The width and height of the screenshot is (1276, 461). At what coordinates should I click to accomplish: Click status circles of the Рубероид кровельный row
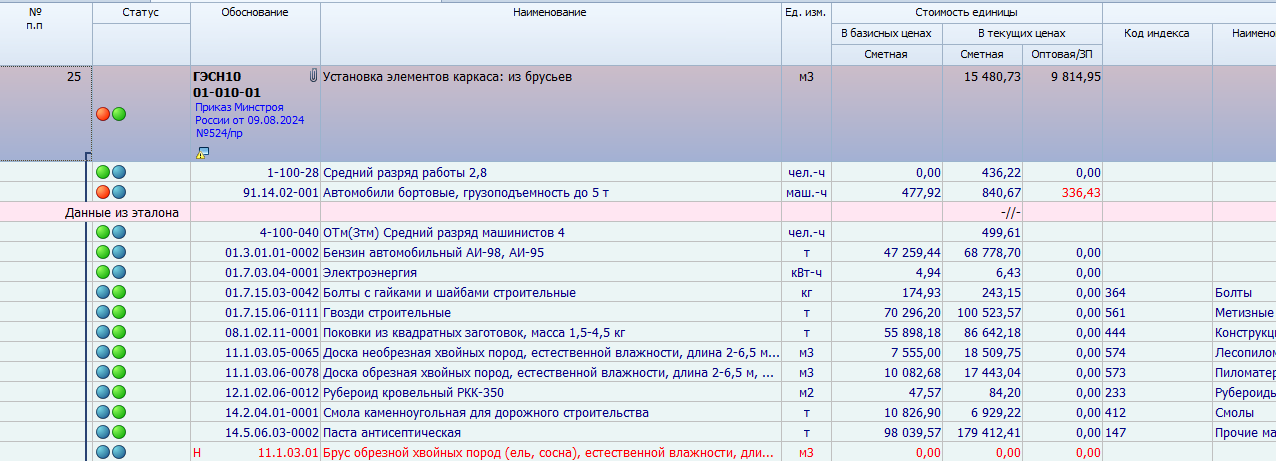pos(111,392)
